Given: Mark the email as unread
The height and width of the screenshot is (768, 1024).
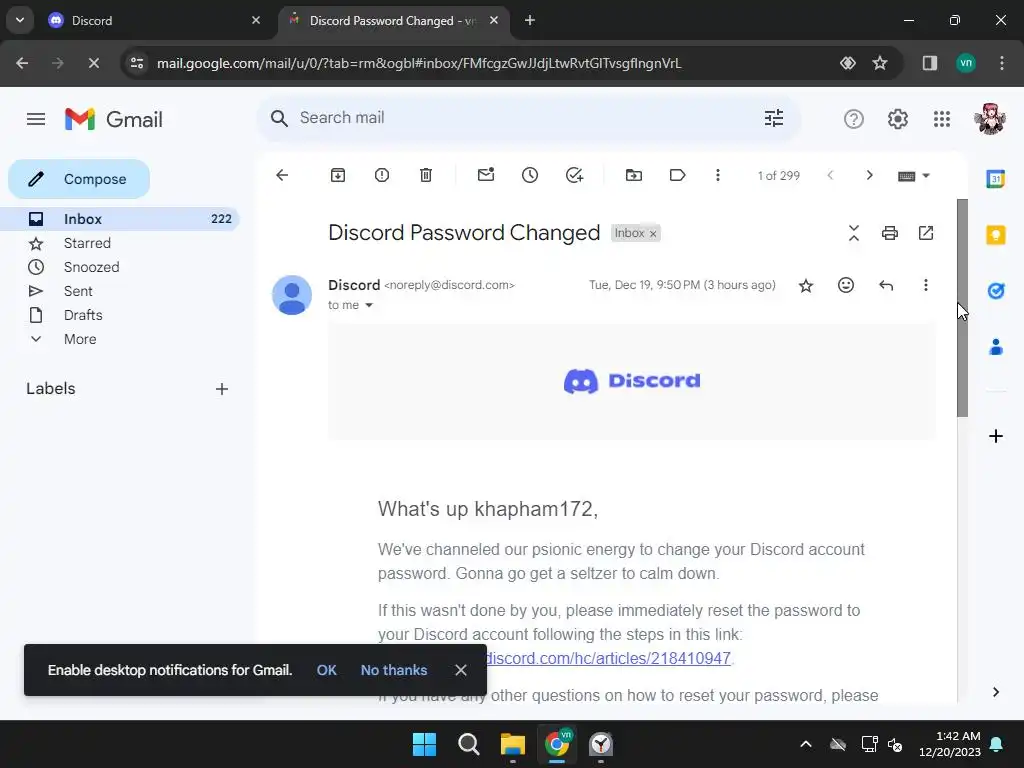Looking at the screenshot, I should click(486, 175).
